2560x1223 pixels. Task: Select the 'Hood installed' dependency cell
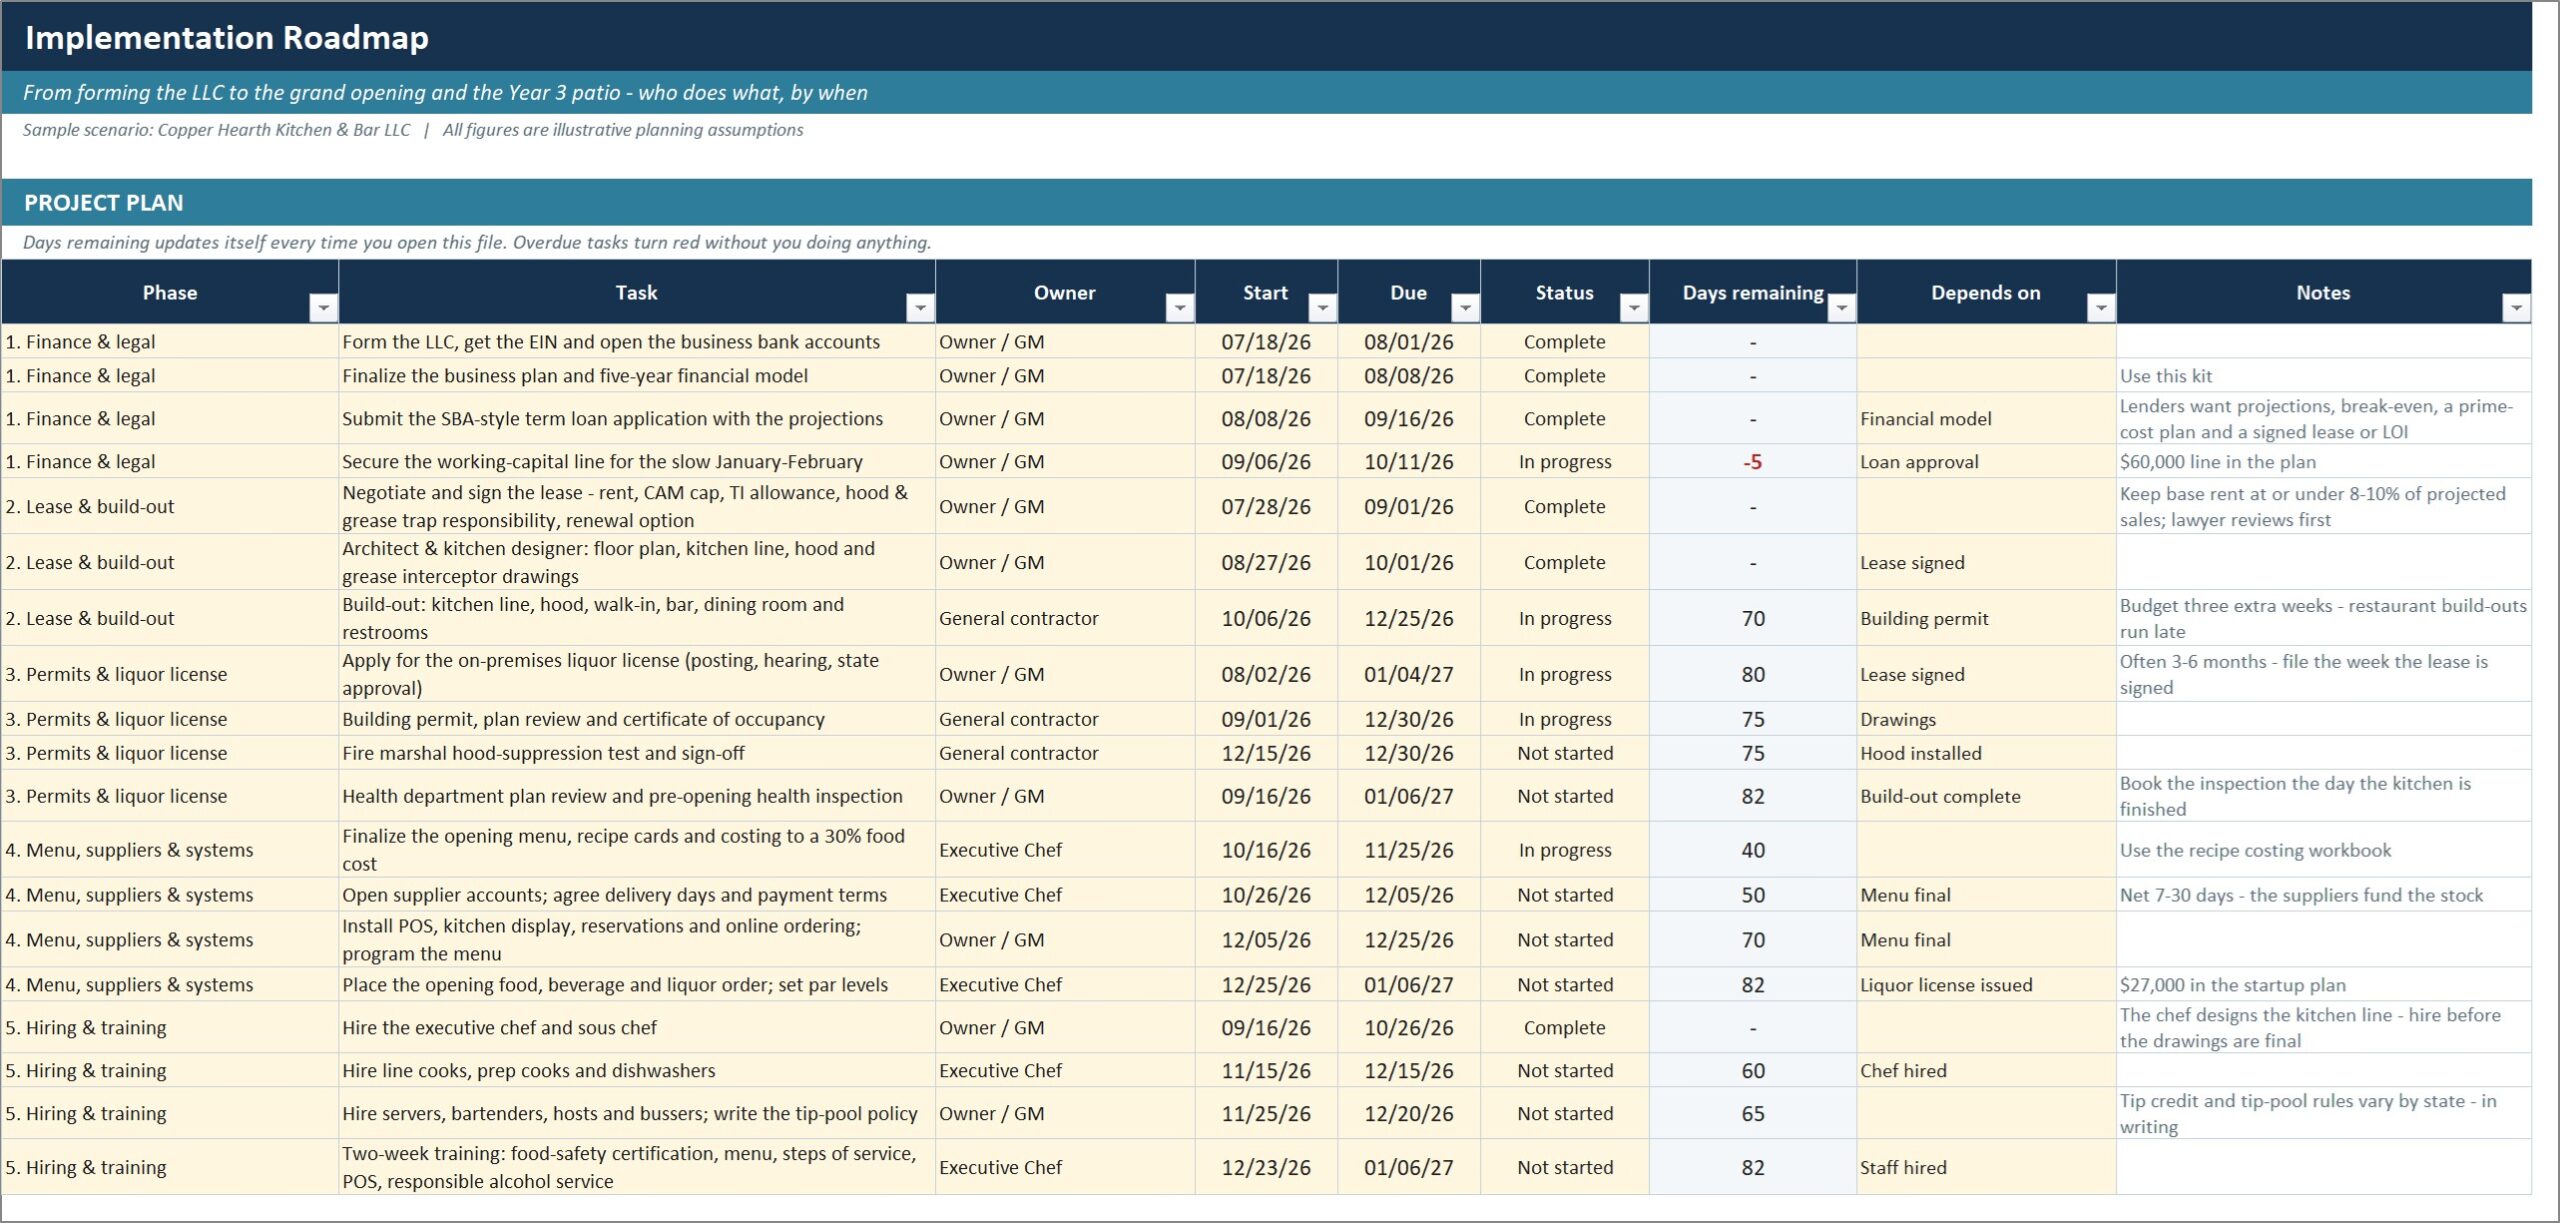[x=1986, y=753]
